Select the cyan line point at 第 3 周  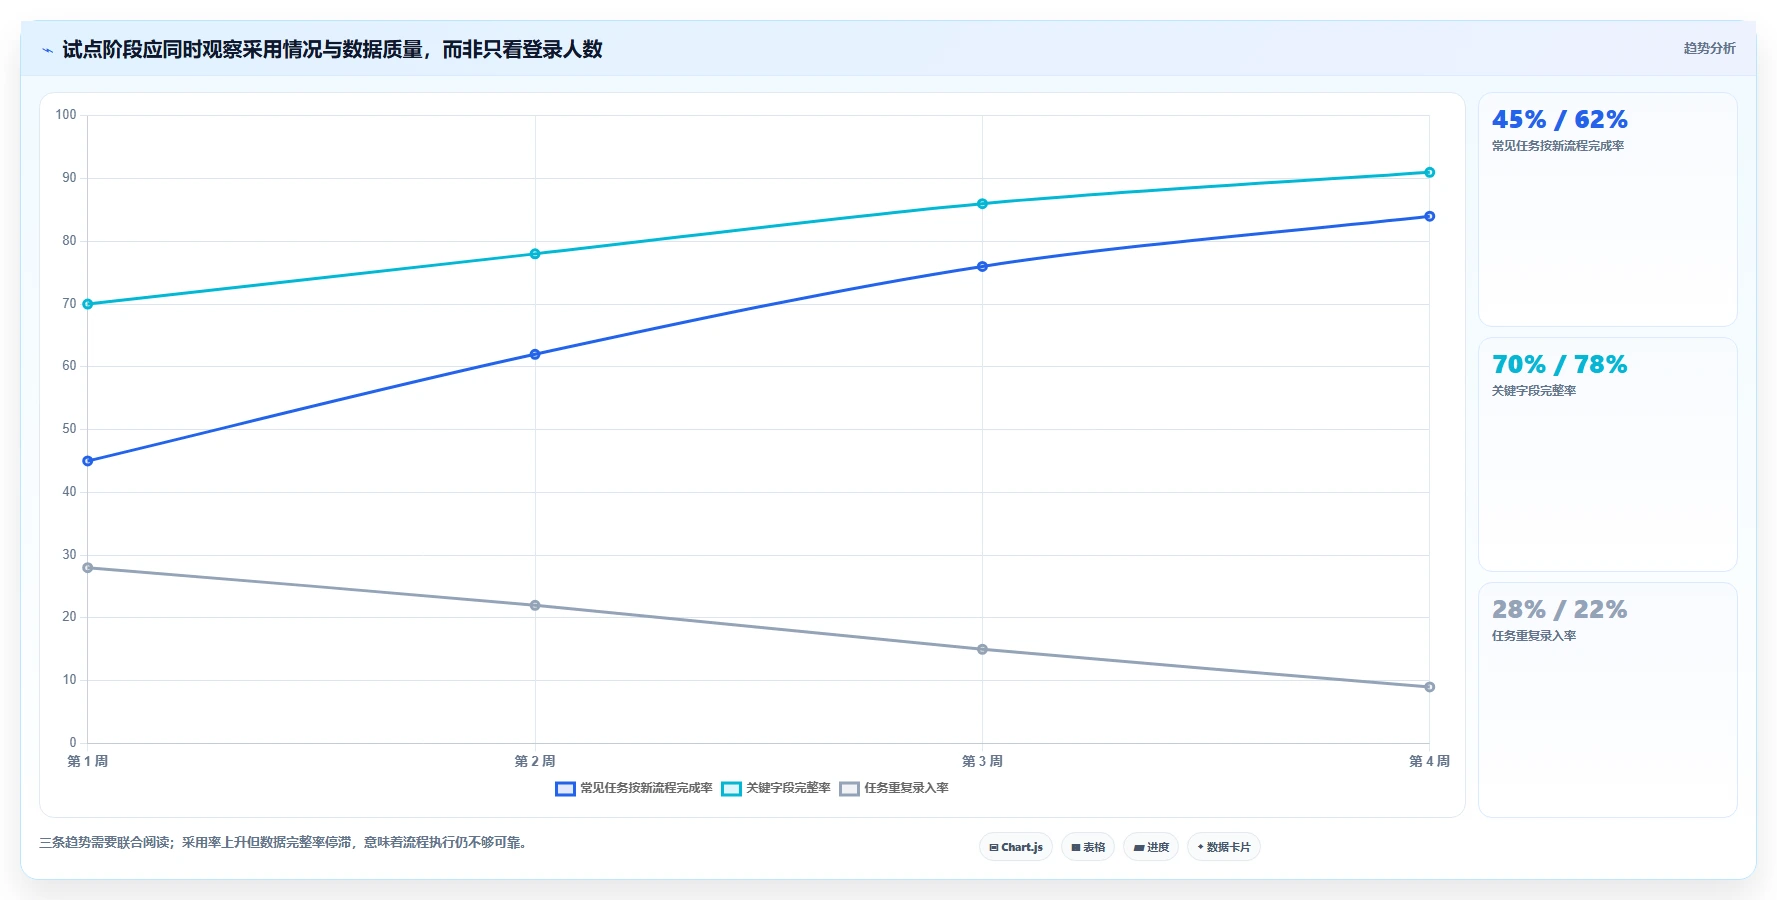pyautogui.click(x=982, y=204)
